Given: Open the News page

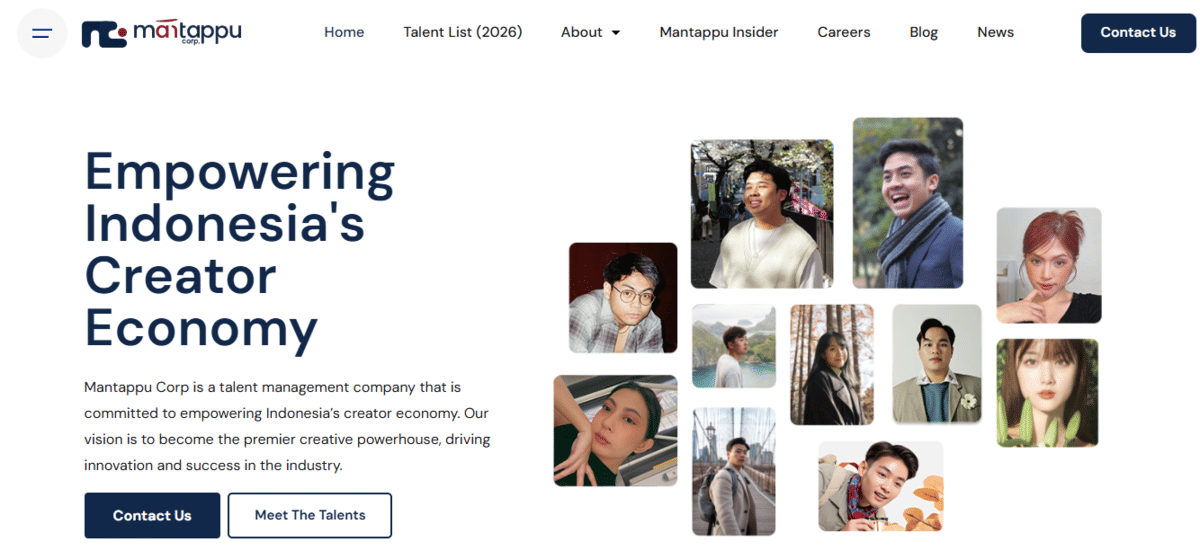Looking at the screenshot, I should click(x=995, y=32).
